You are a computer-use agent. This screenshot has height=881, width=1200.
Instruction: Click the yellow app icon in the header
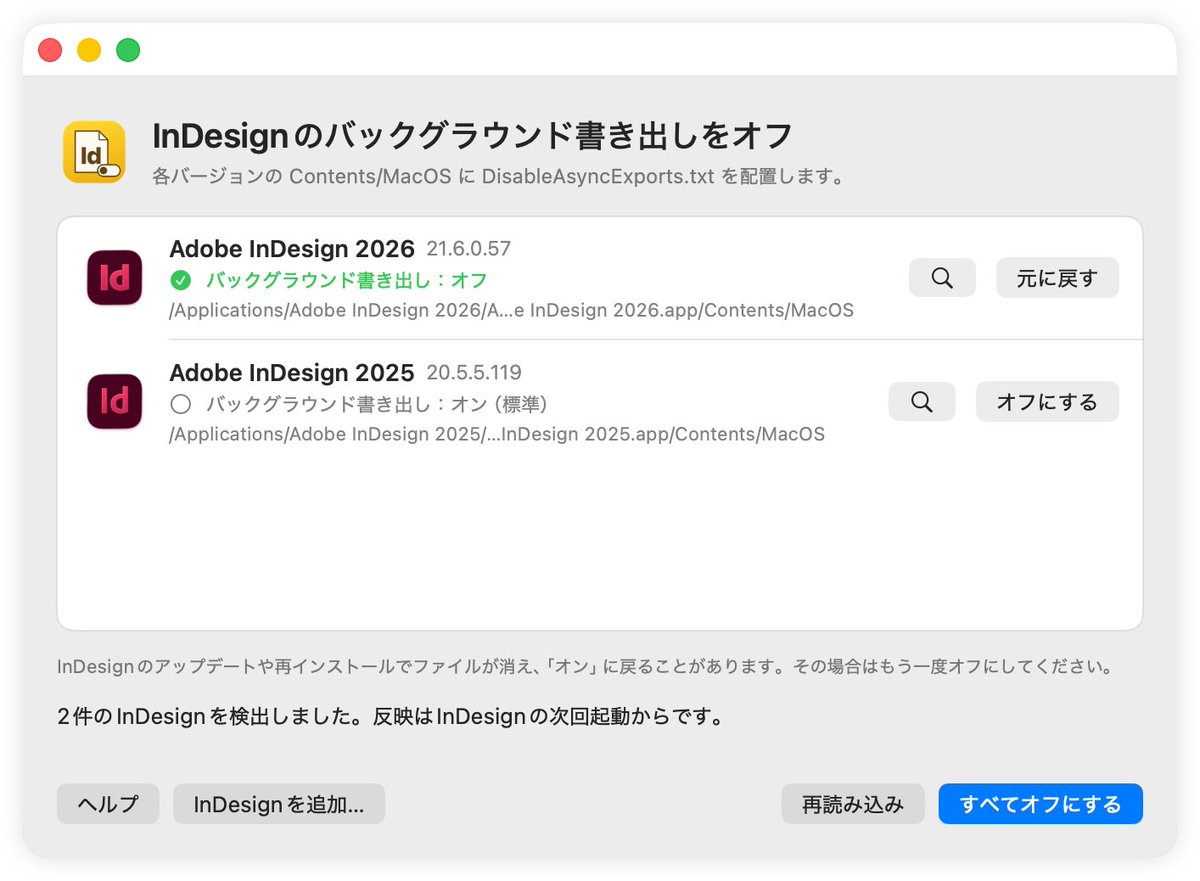tap(94, 152)
